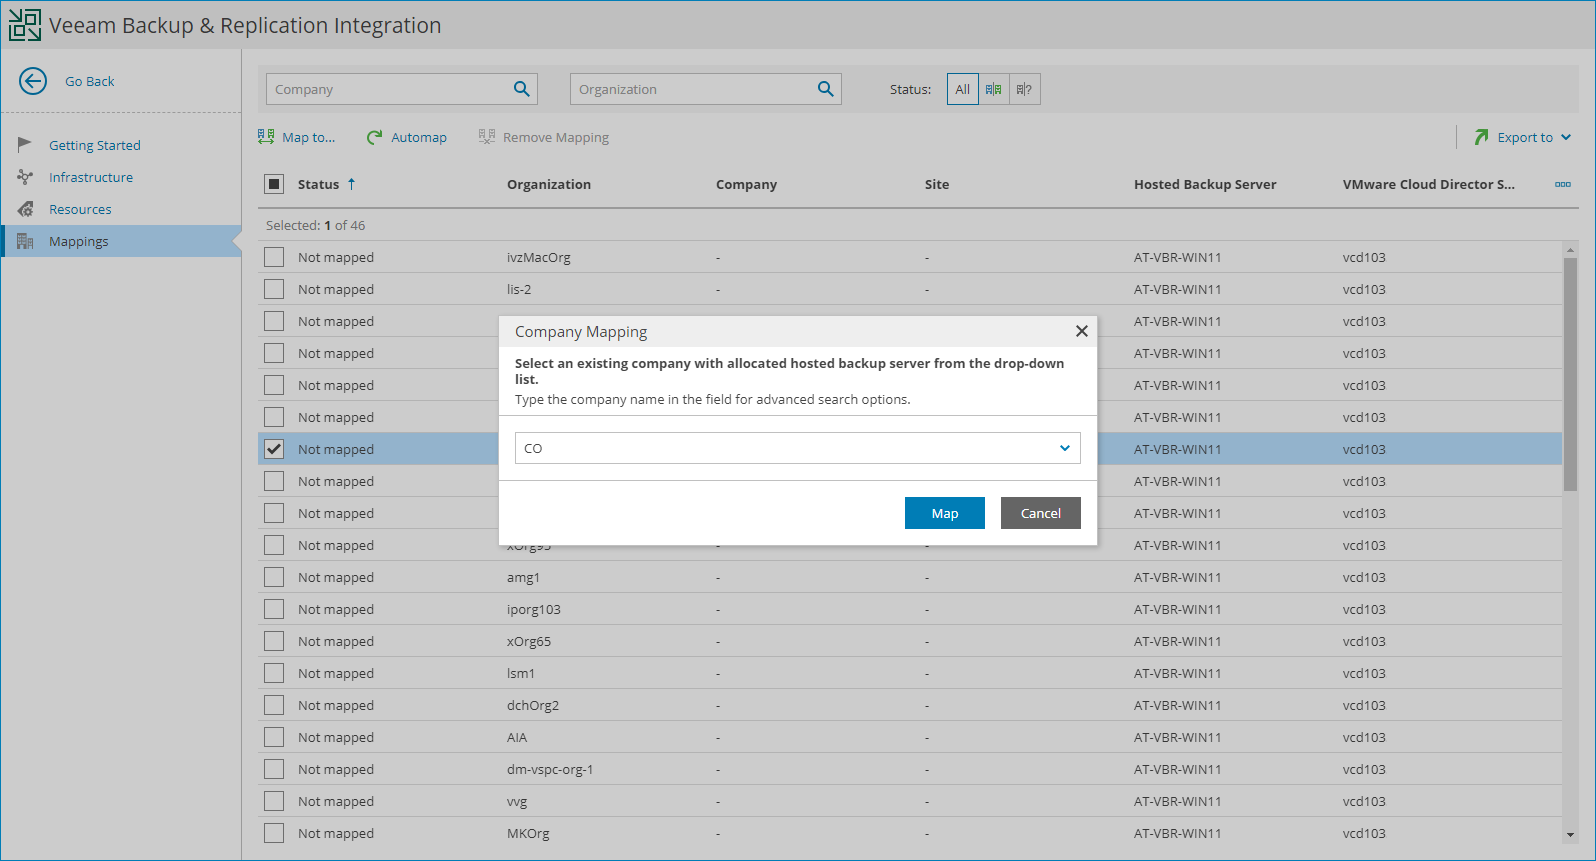Check the AIA row checkbox

pyautogui.click(x=274, y=737)
